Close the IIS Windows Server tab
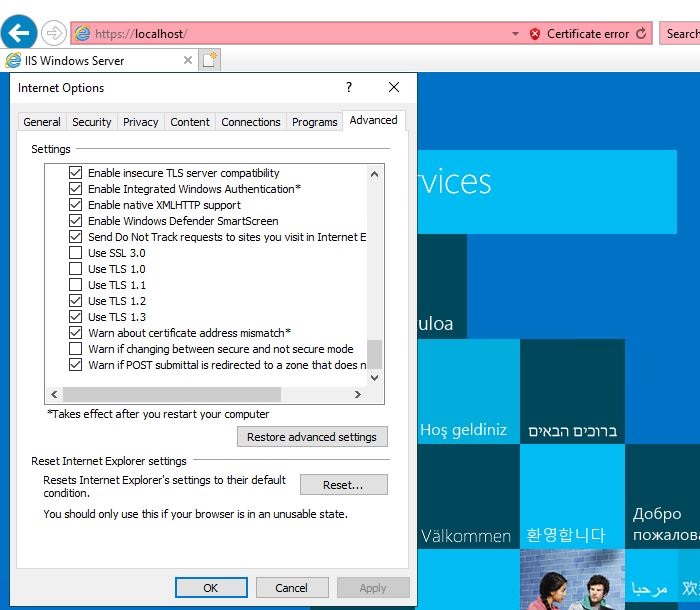The image size is (700, 610). (188, 60)
